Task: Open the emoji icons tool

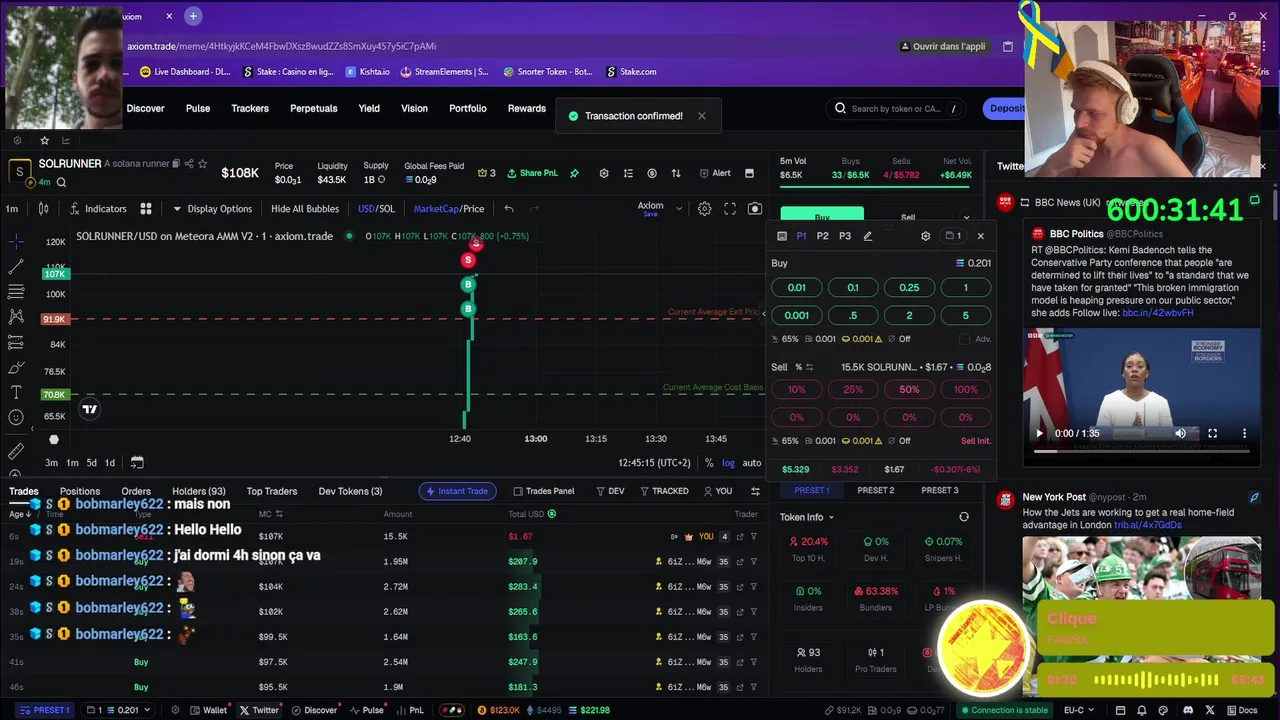Action: pyautogui.click(x=16, y=417)
